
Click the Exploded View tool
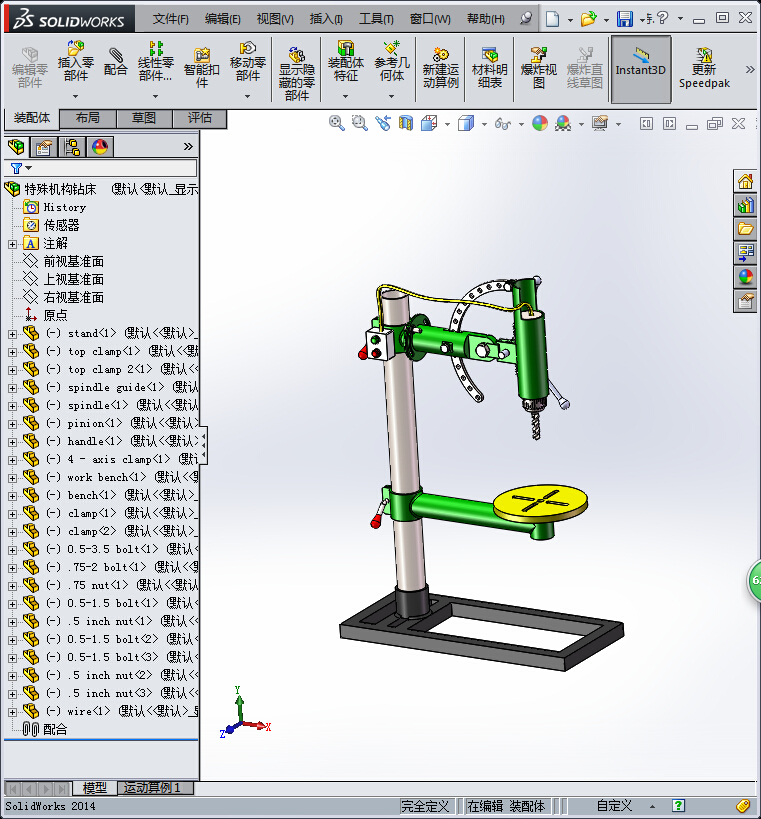[x=538, y=68]
